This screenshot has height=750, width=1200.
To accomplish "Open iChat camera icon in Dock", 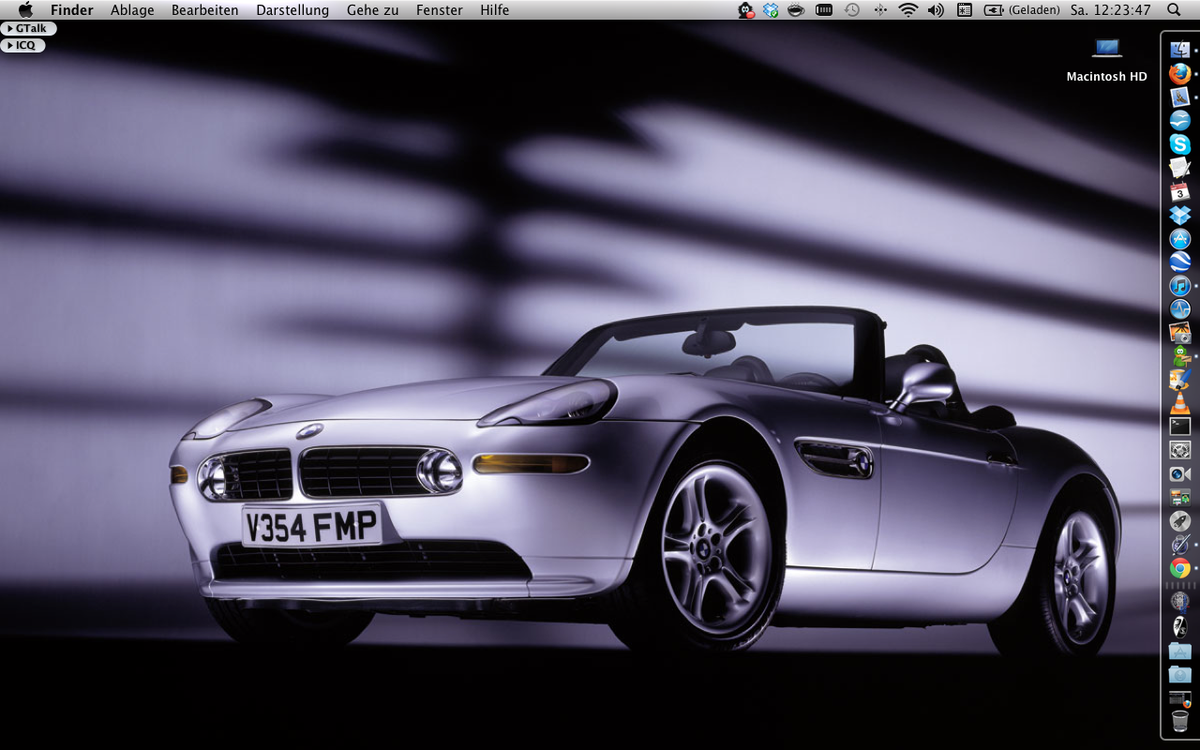I will (x=1180, y=474).
